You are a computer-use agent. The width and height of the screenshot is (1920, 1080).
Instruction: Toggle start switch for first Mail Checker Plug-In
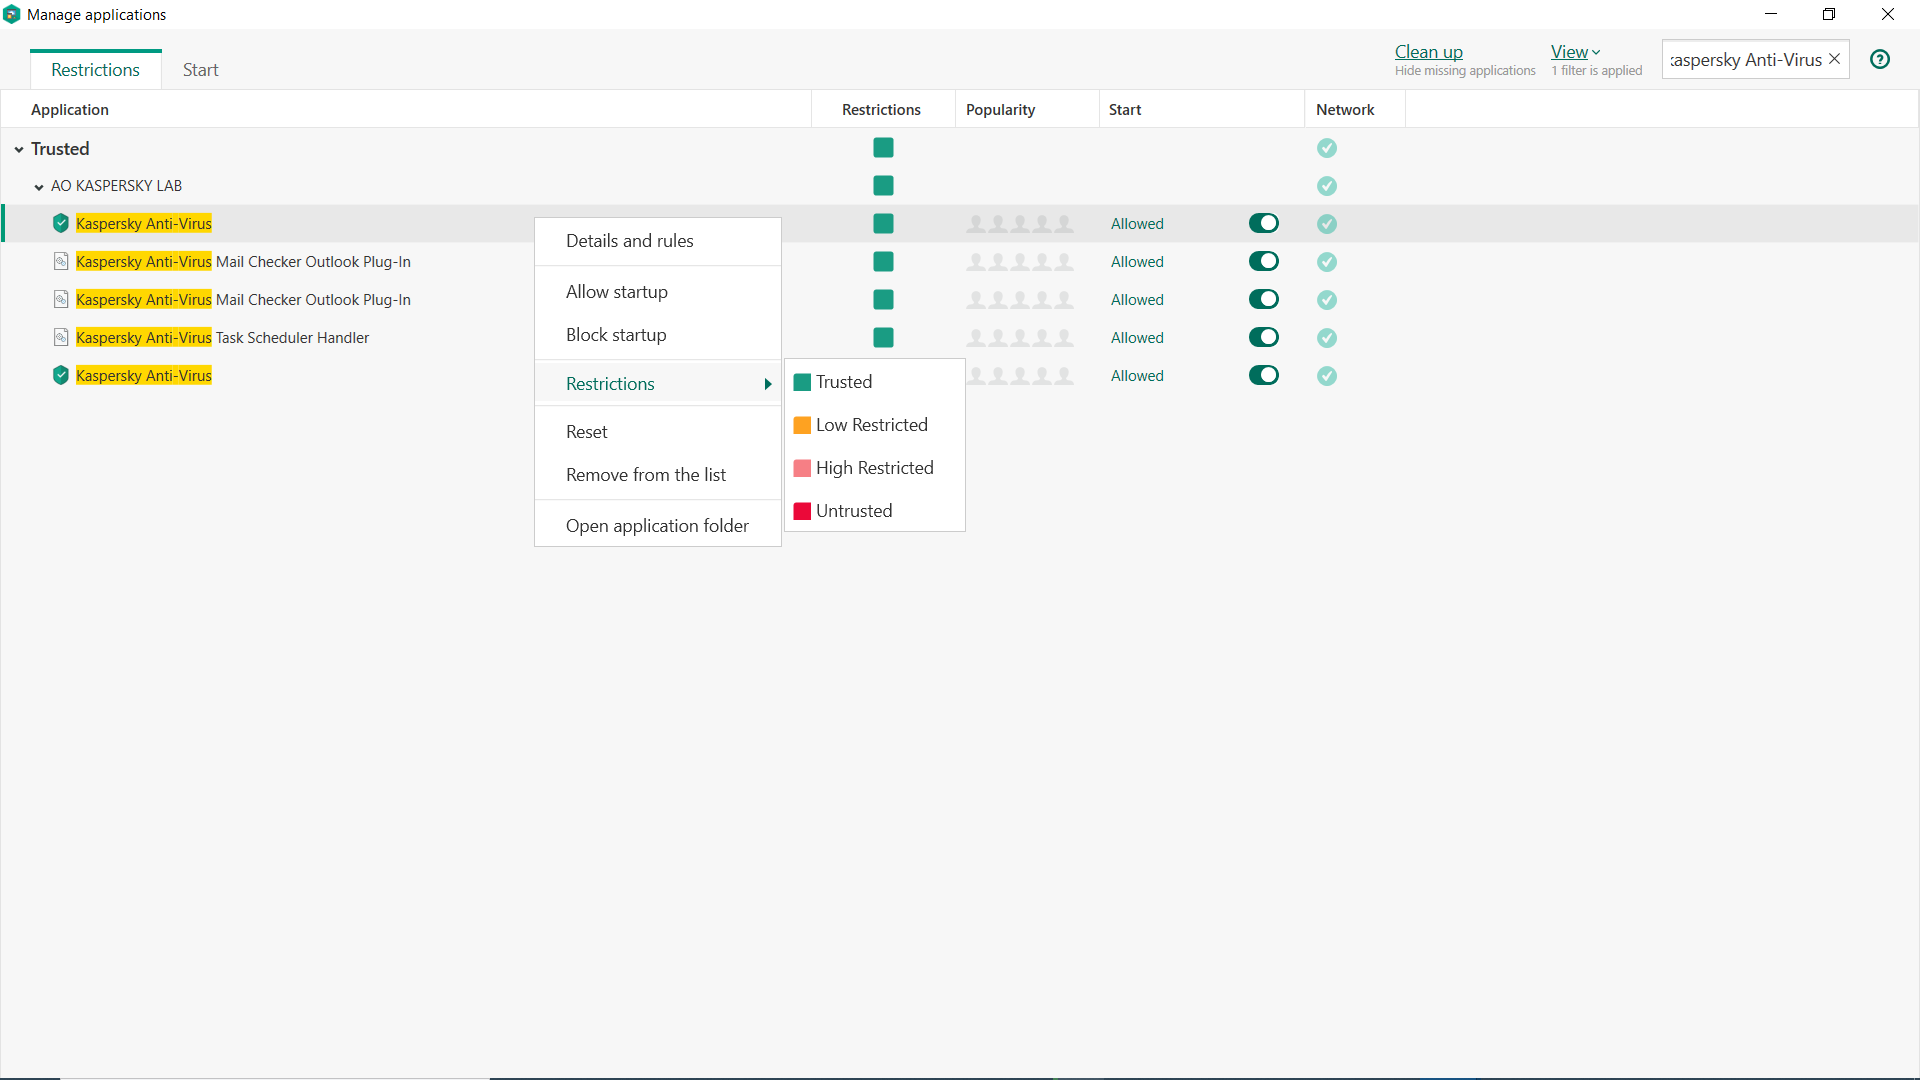(x=1264, y=261)
